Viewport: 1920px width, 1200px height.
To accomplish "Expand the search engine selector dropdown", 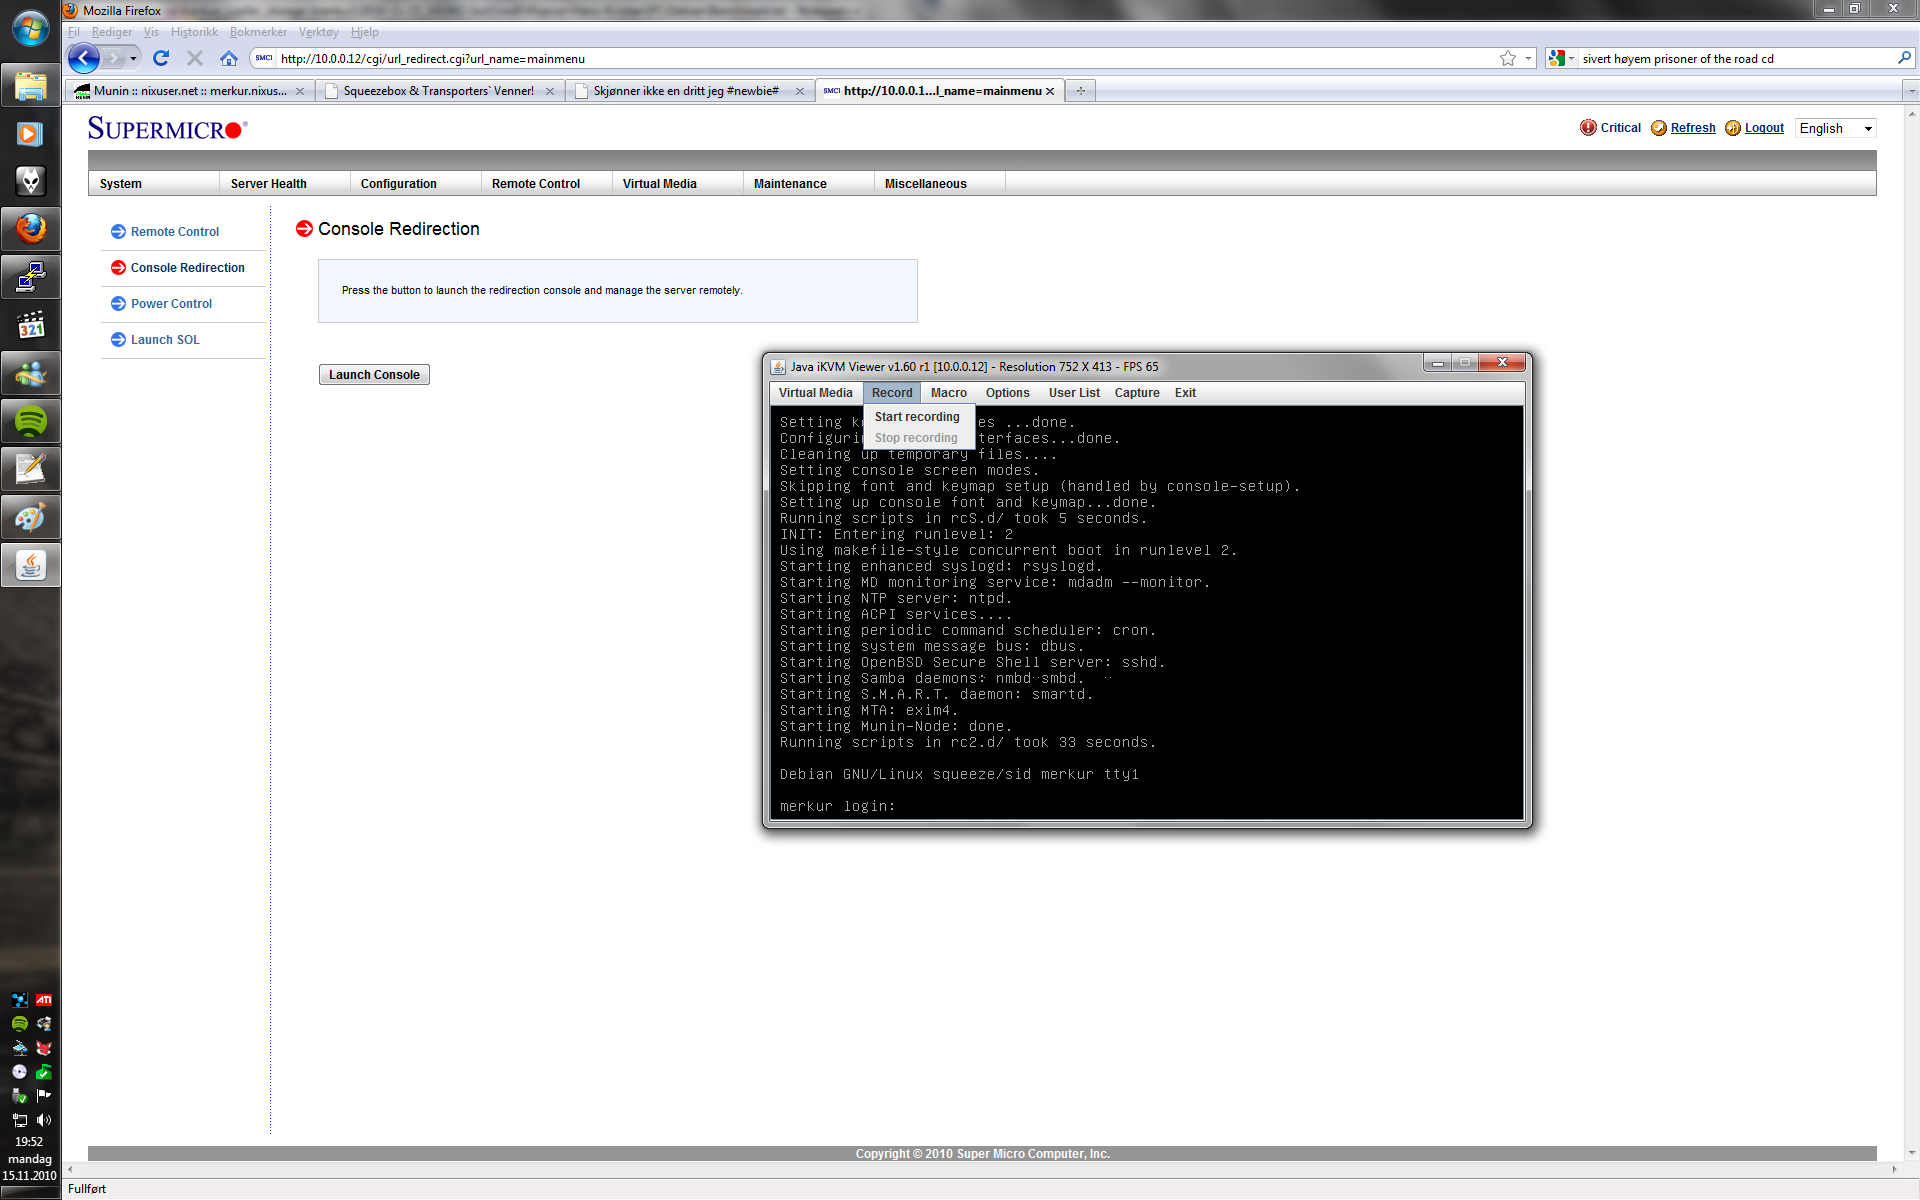I will tap(1562, 58).
